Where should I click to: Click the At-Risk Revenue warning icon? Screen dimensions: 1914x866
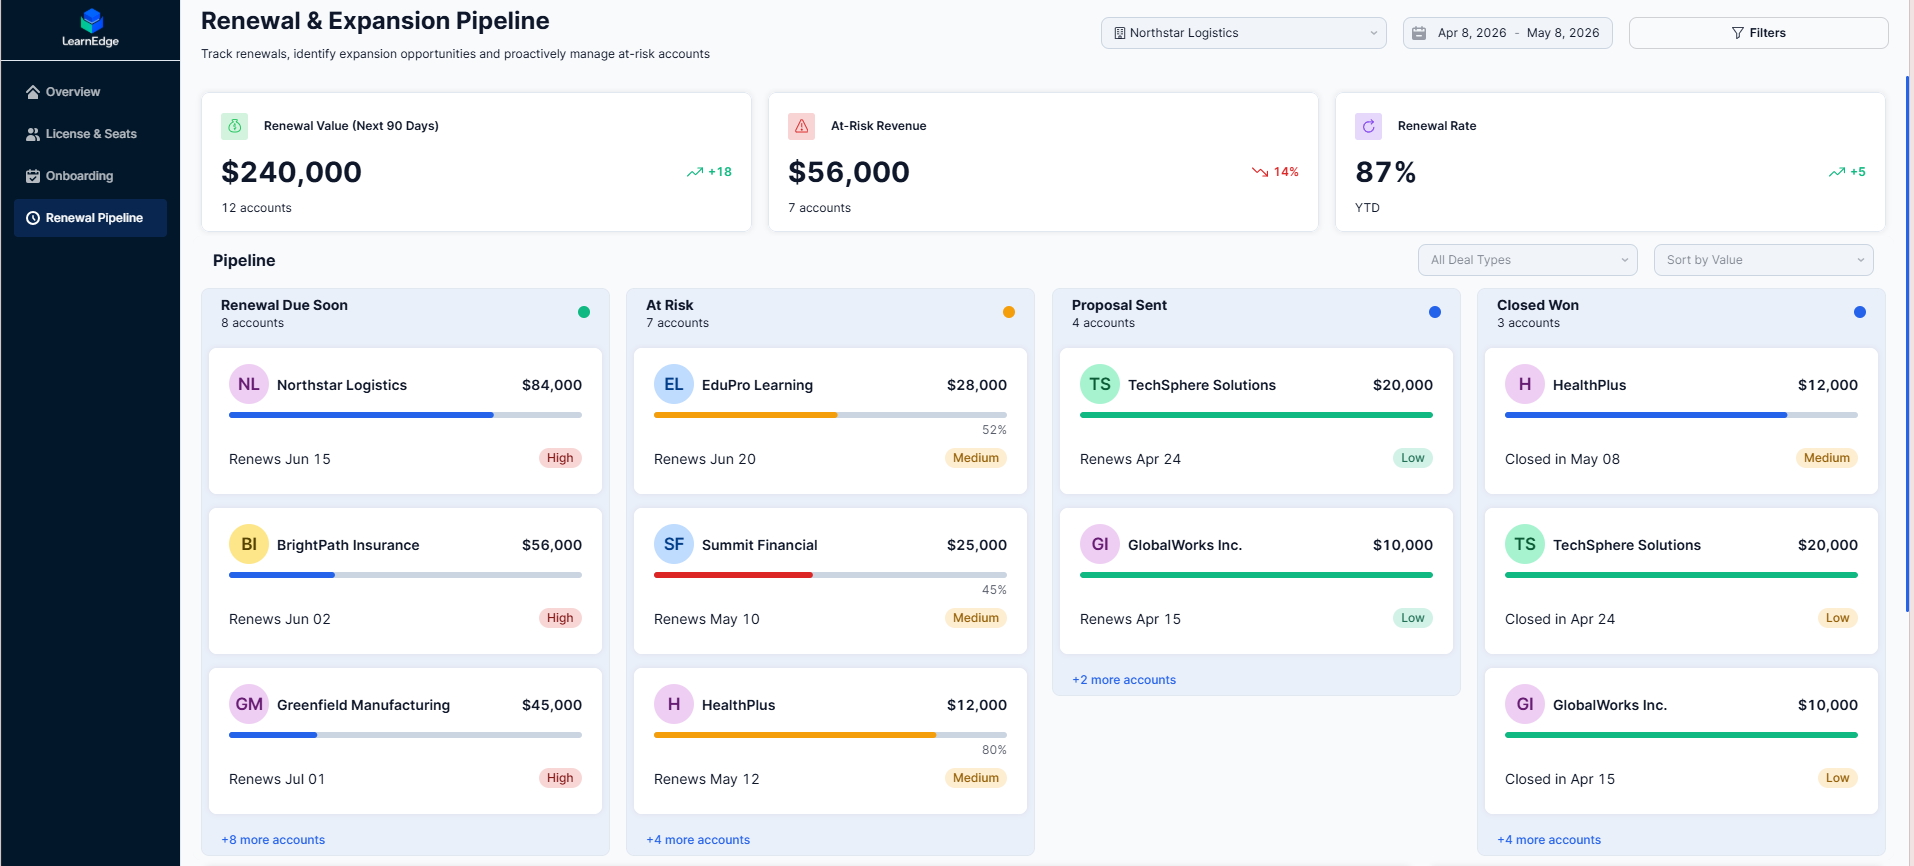pos(801,126)
